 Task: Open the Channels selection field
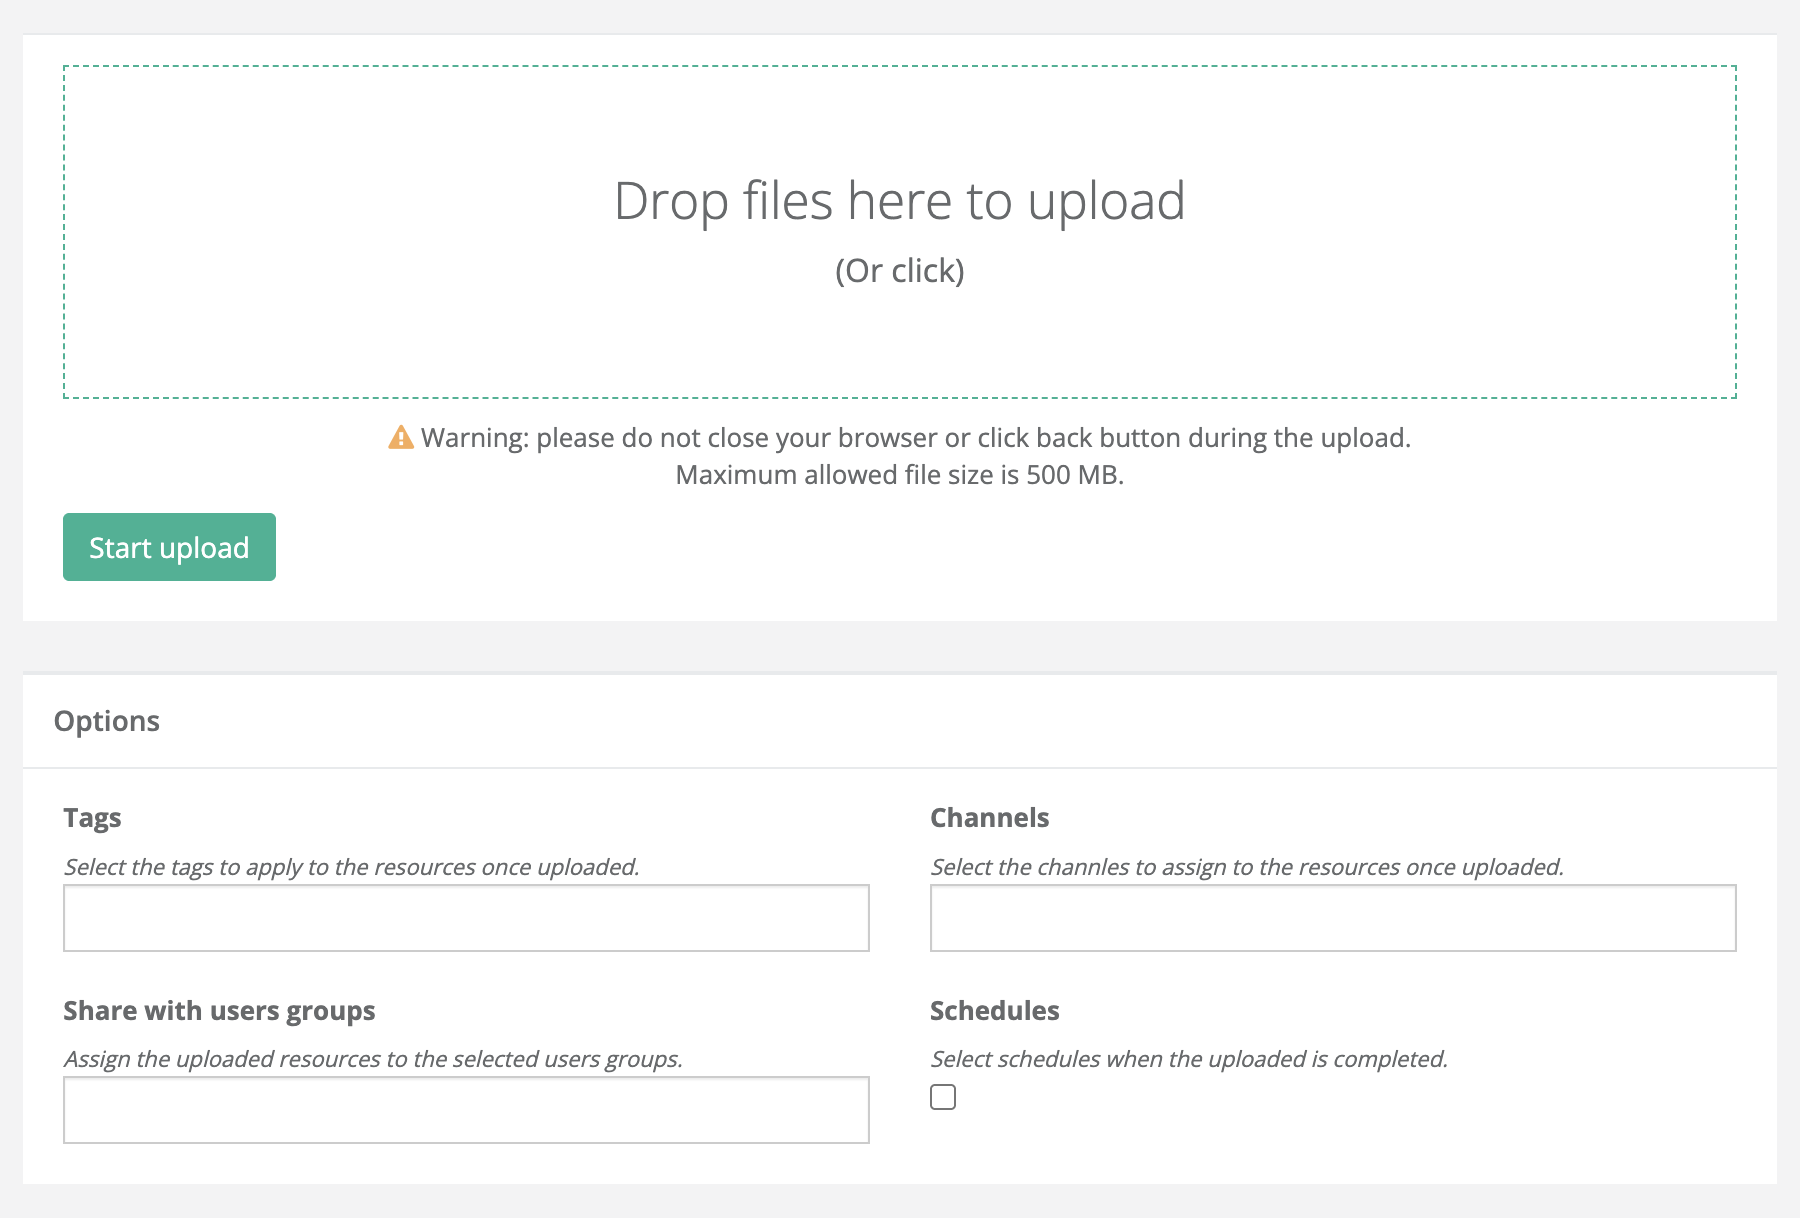[x=1332, y=918]
